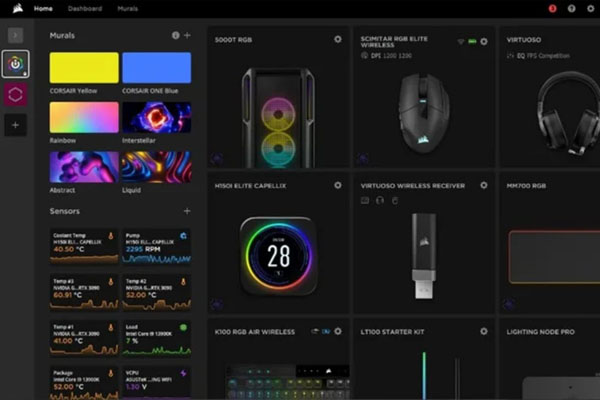
Task: Apply the CORSAIR Yellow mural
Action: click(x=84, y=68)
